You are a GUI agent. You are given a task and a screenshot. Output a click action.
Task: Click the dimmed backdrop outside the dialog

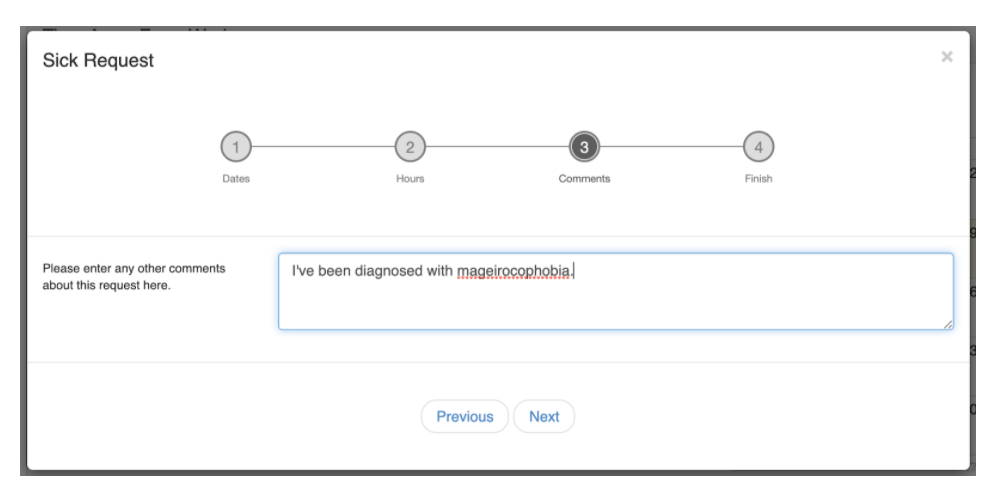(x=12, y=250)
